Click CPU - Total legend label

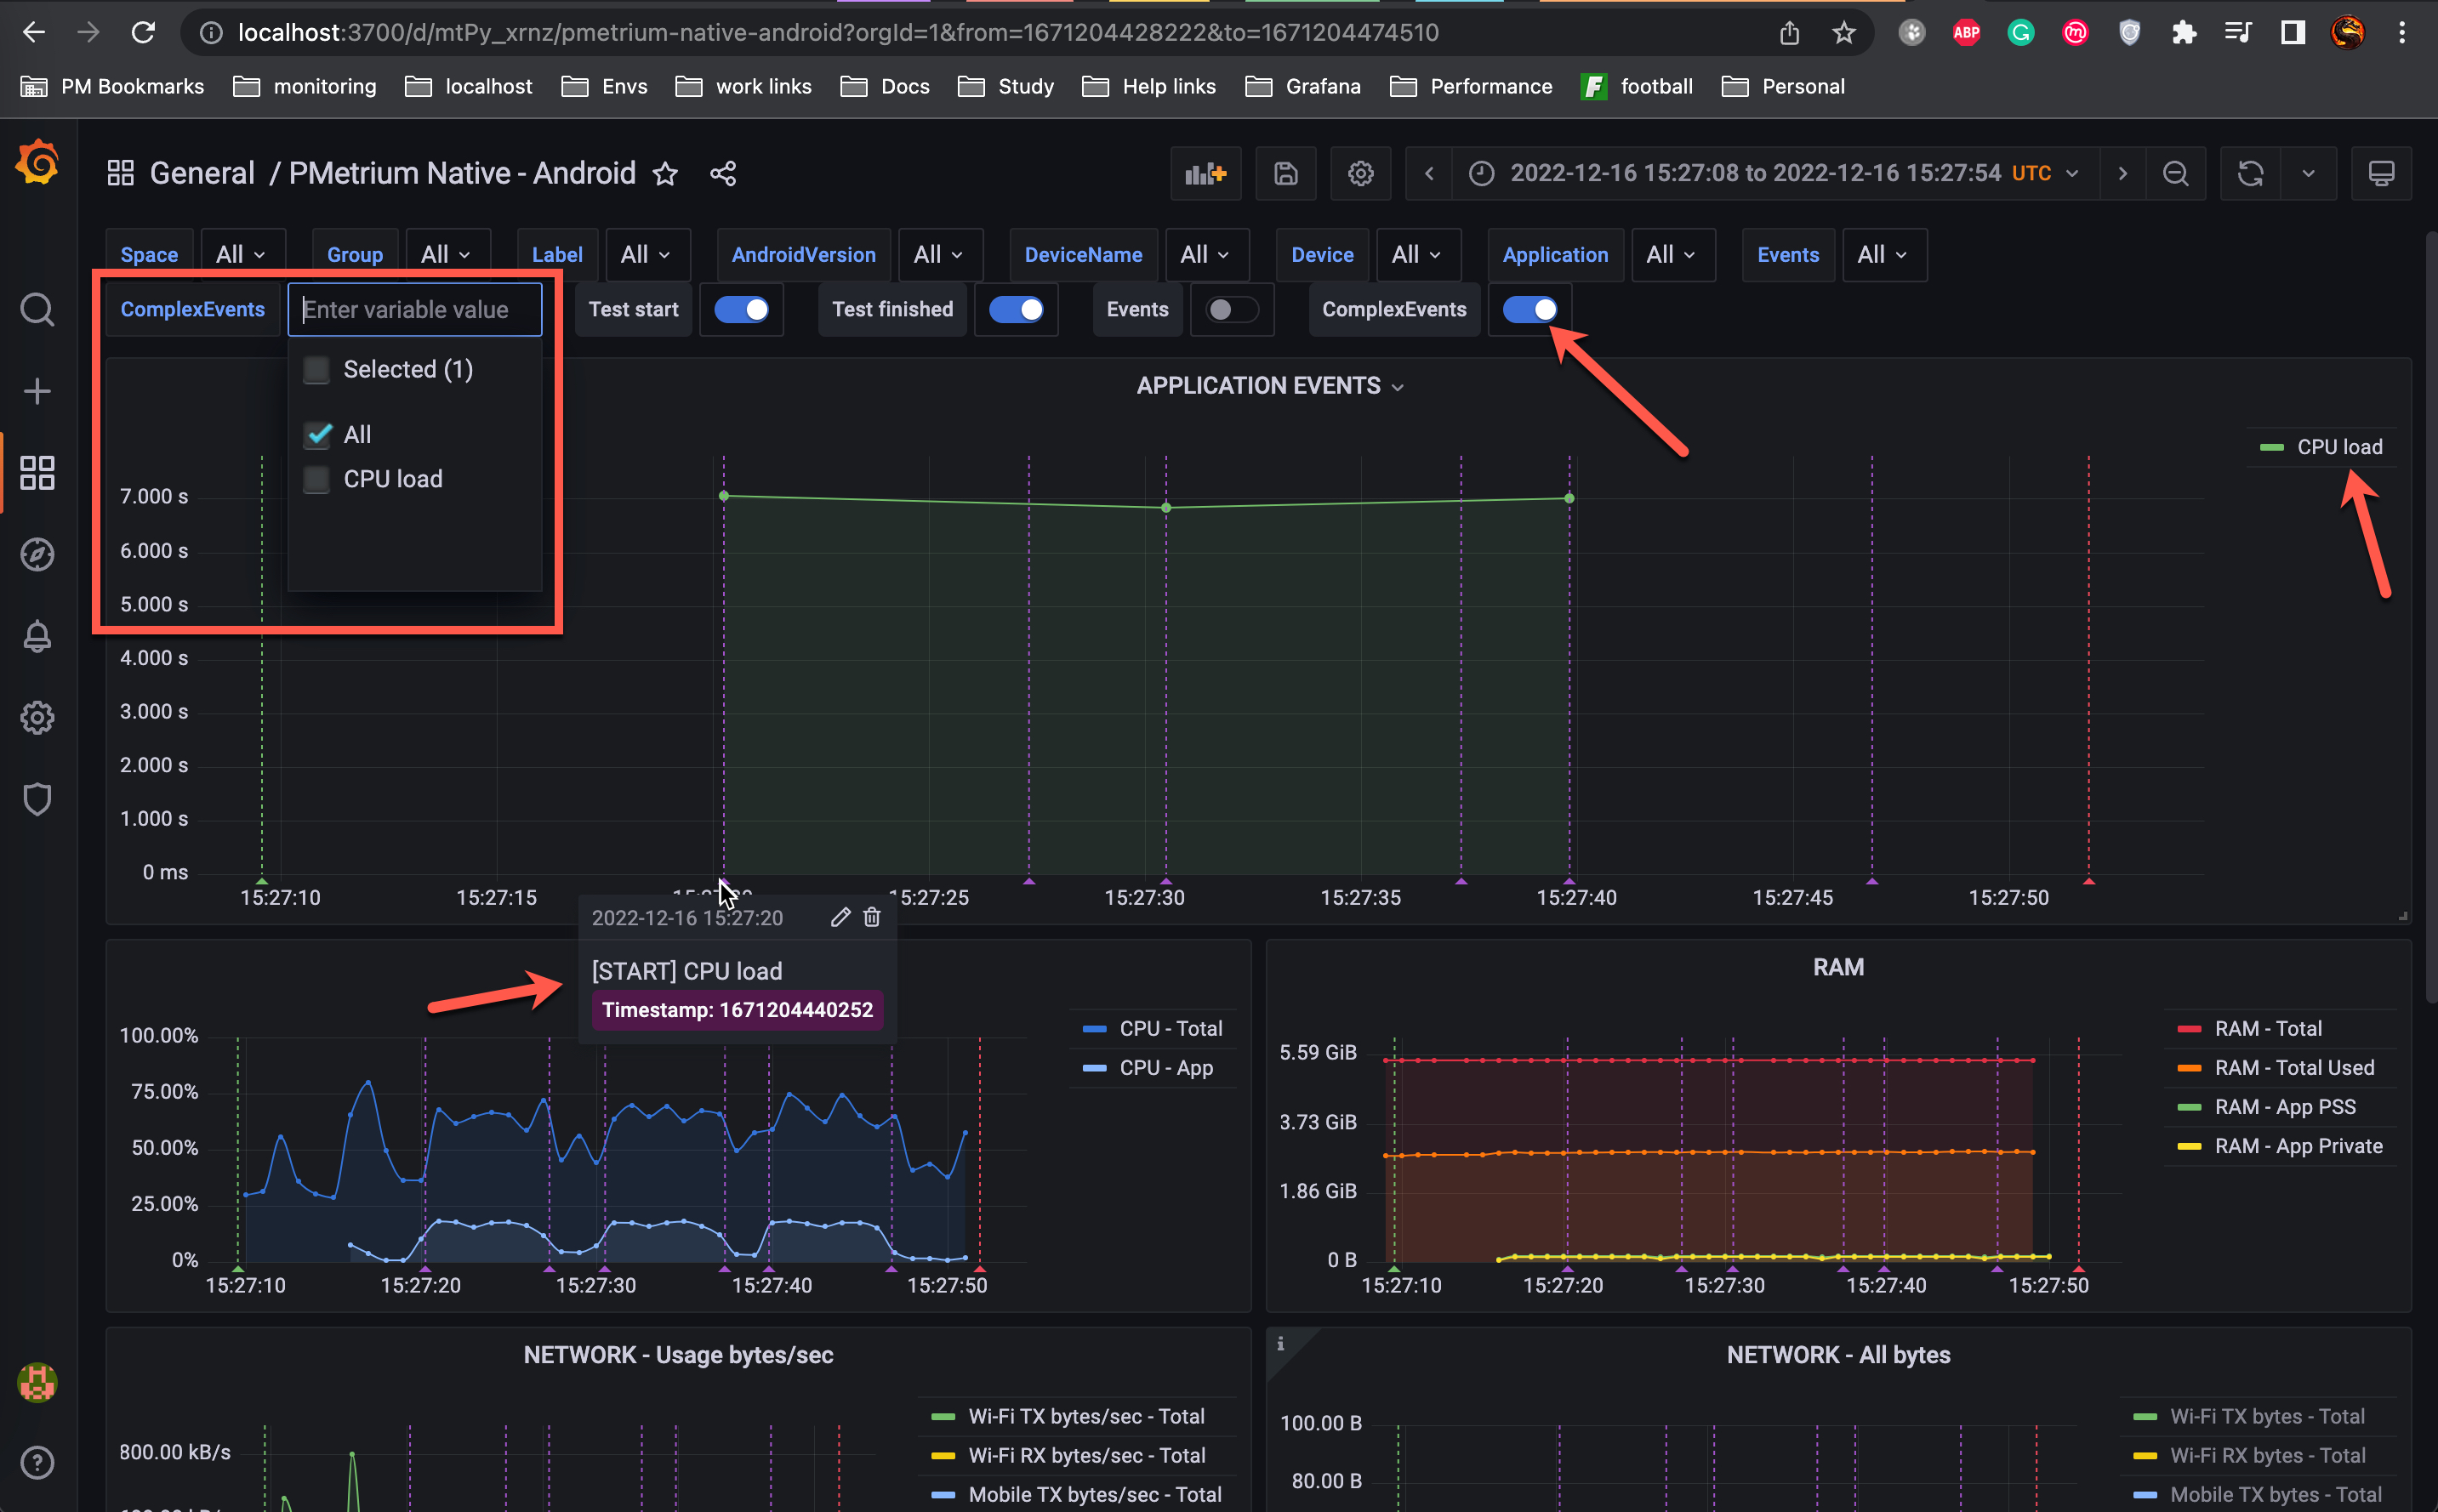1170,1028
